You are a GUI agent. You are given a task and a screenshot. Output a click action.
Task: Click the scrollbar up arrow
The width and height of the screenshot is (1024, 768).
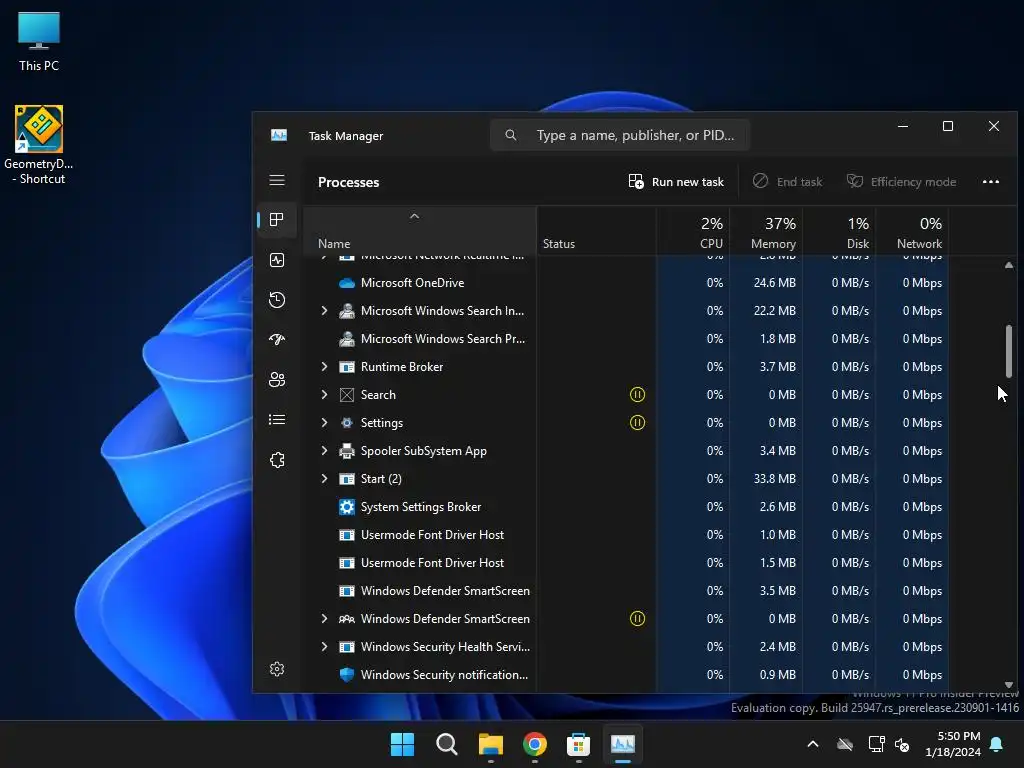tap(1009, 265)
